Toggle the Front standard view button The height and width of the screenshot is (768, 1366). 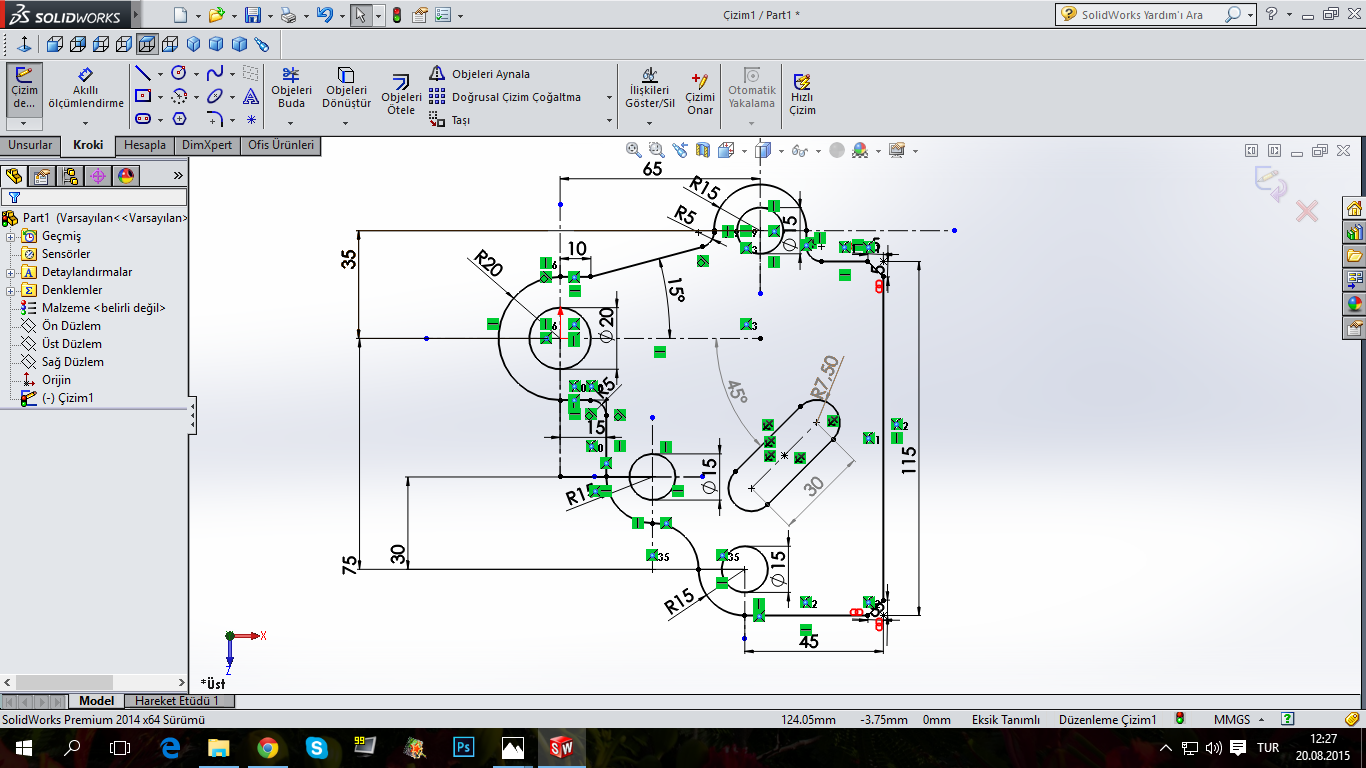54,44
